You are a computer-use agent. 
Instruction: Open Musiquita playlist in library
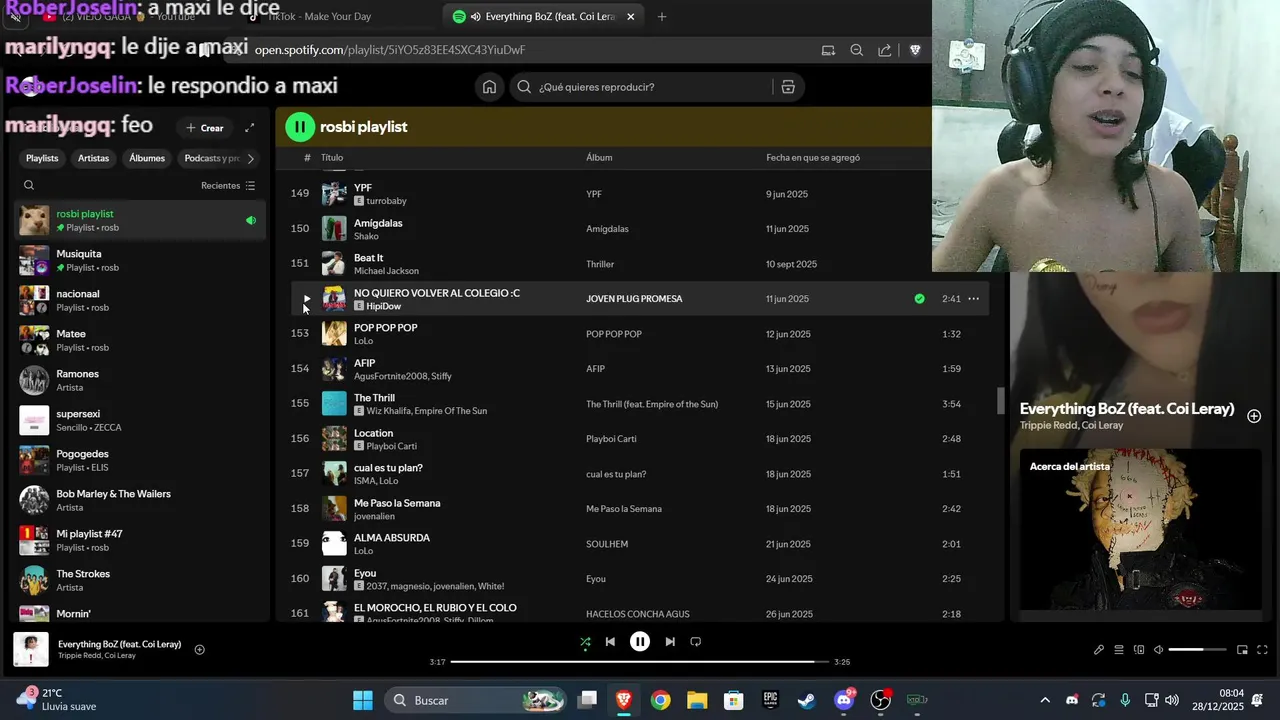pos(140,260)
